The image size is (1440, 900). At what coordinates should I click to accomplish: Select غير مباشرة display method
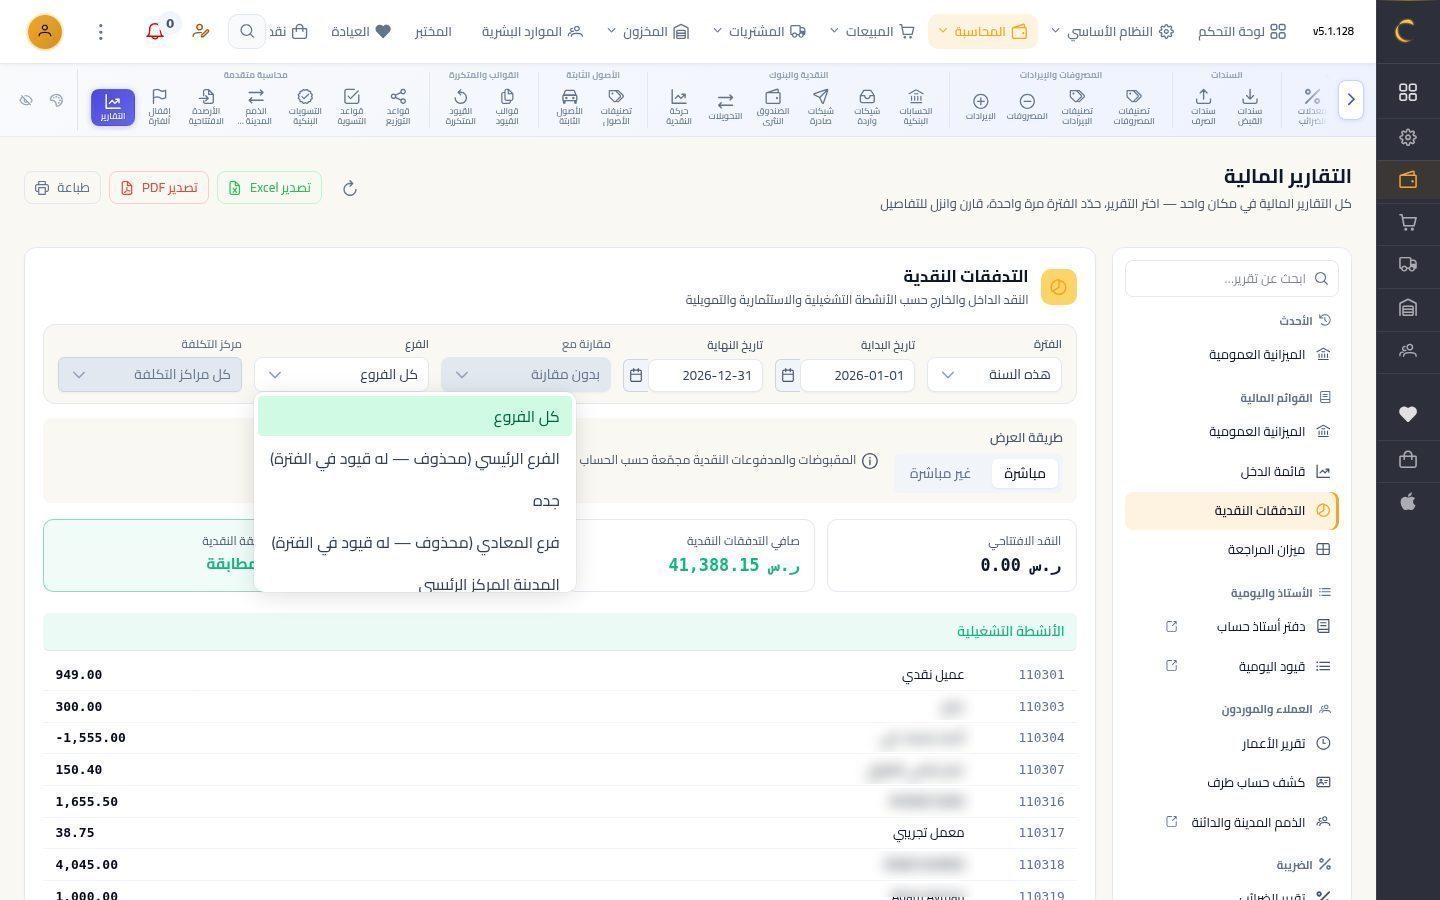point(940,473)
